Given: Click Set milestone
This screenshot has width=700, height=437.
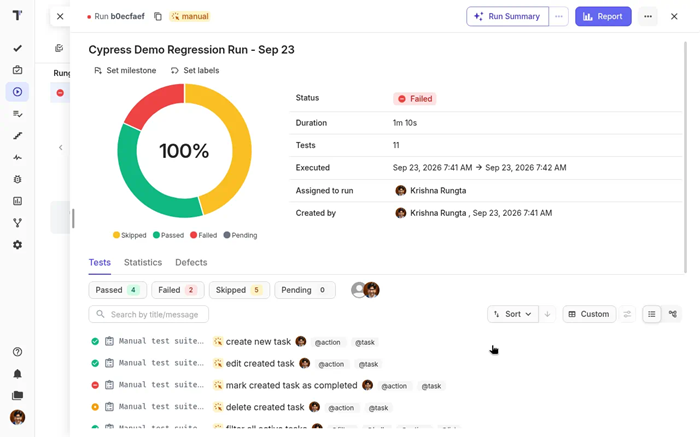Looking at the screenshot, I should 125,71.
